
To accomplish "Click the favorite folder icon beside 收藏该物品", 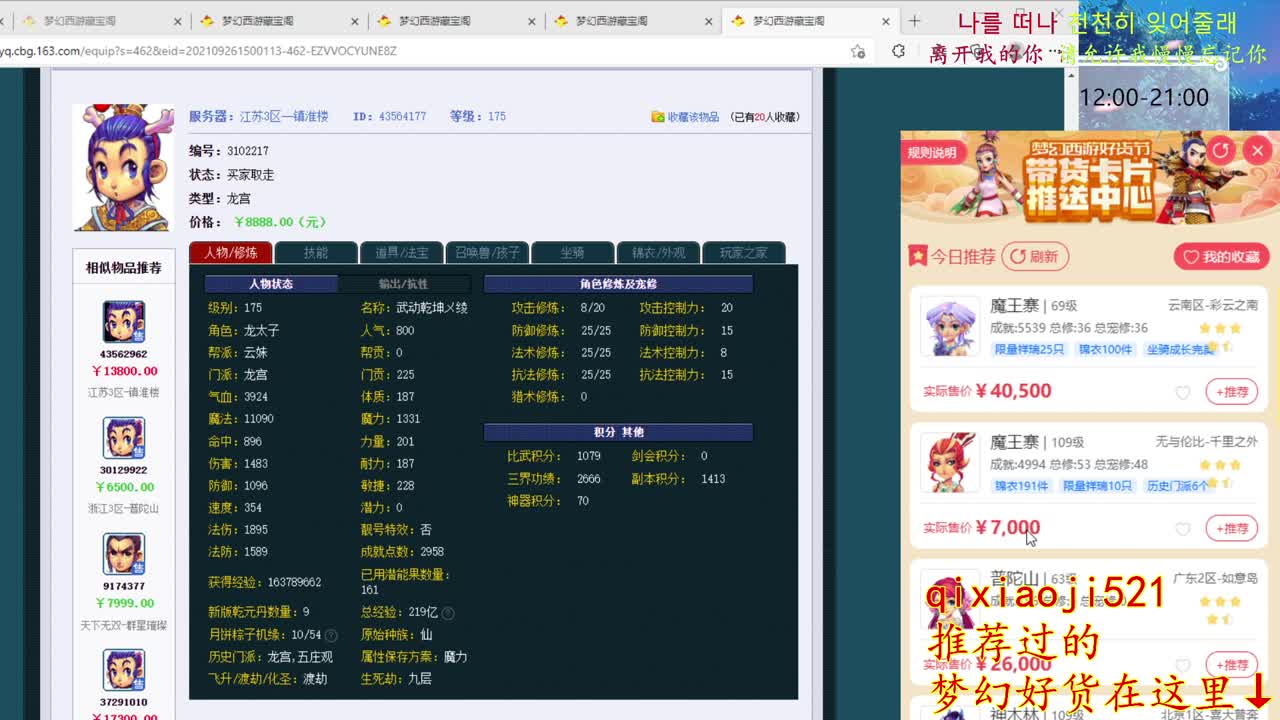I will pos(658,117).
